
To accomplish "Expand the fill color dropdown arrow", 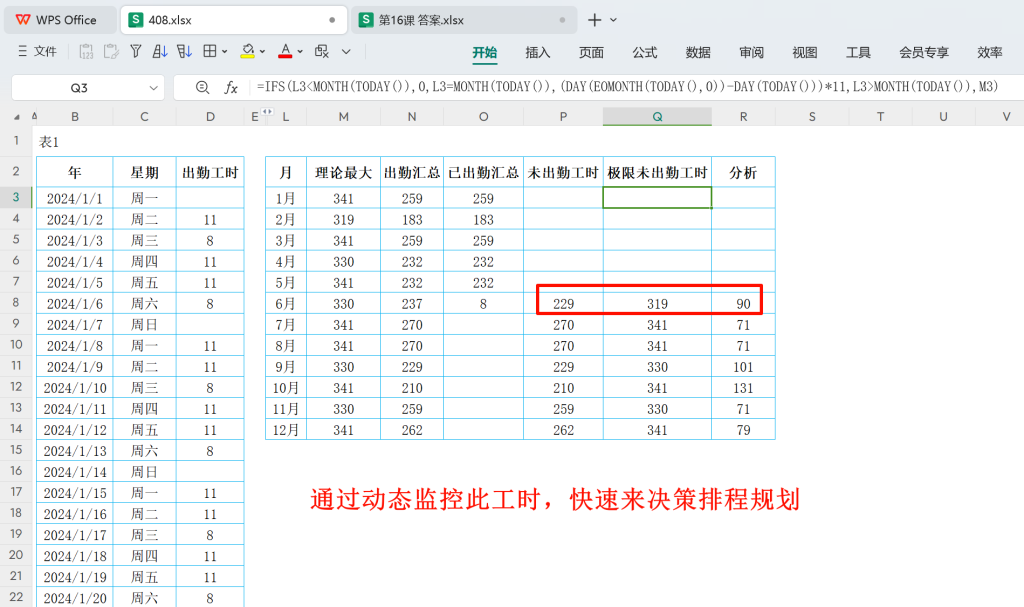I will [263, 52].
